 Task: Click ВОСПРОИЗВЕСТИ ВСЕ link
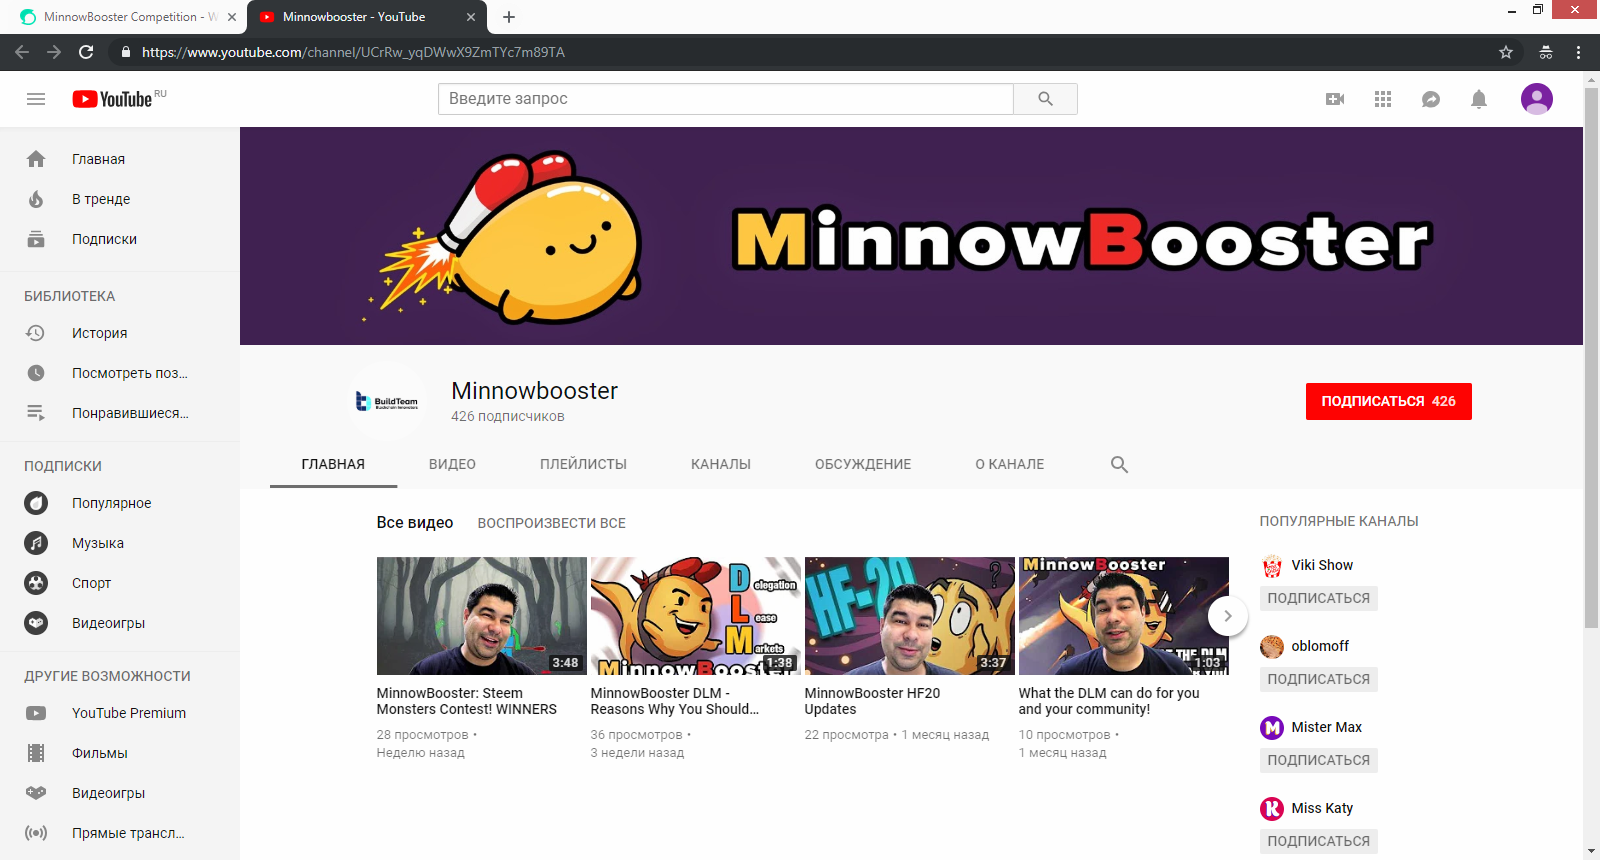(x=551, y=523)
